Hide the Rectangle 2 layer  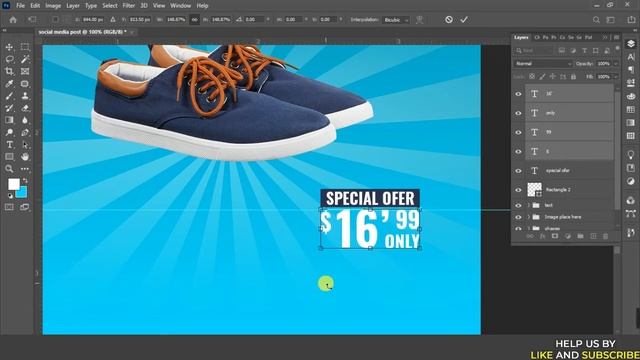coord(518,190)
